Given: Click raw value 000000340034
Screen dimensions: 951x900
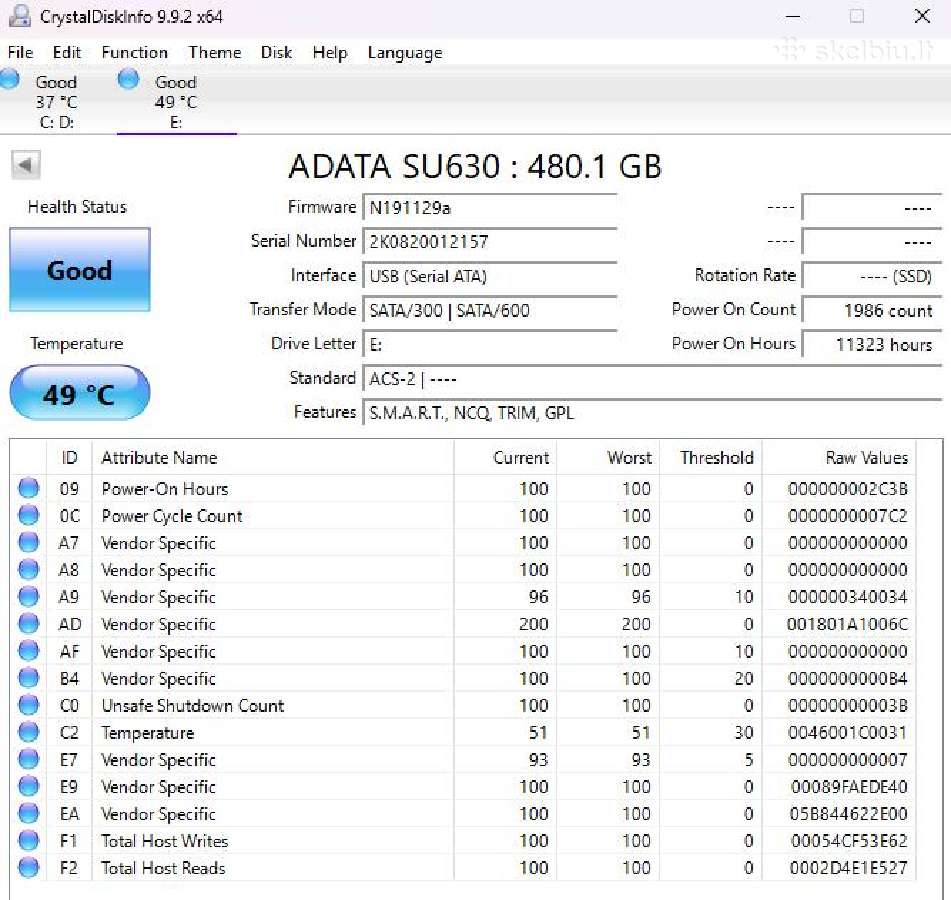Looking at the screenshot, I should [x=847, y=597].
